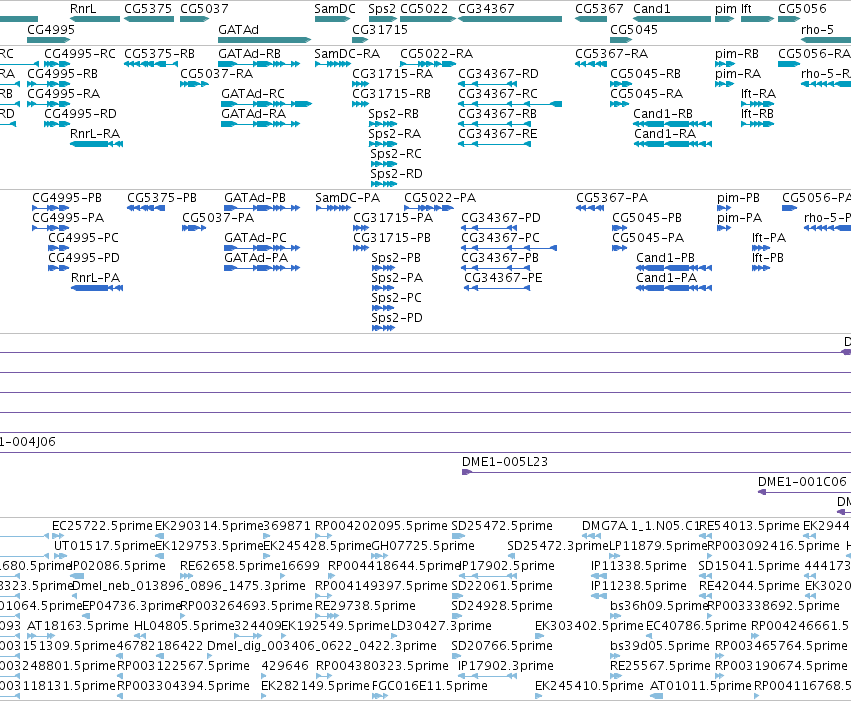The width and height of the screenshot is (851, 701).
Task: Open transcript Cand1-RA
Action: click(665, 134)
